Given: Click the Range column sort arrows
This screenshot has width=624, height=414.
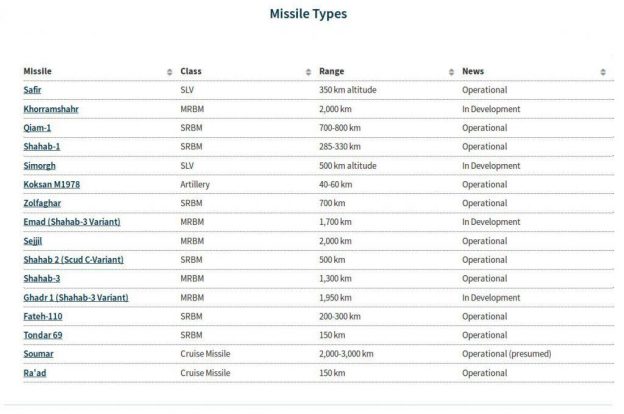Looking at the screenshot, I should pyautogui.click(x=452, y=72).
